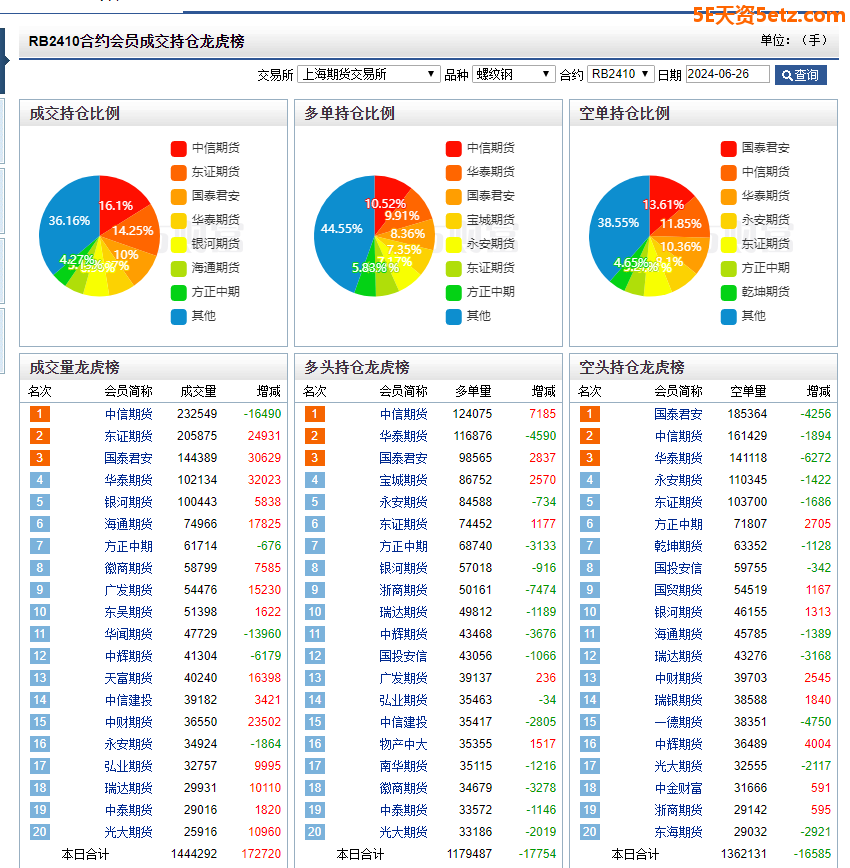Screen dimensions: 850x868
Task: Click change value -16490 in 成交量龙虎榜
Action: coord(262,414)
